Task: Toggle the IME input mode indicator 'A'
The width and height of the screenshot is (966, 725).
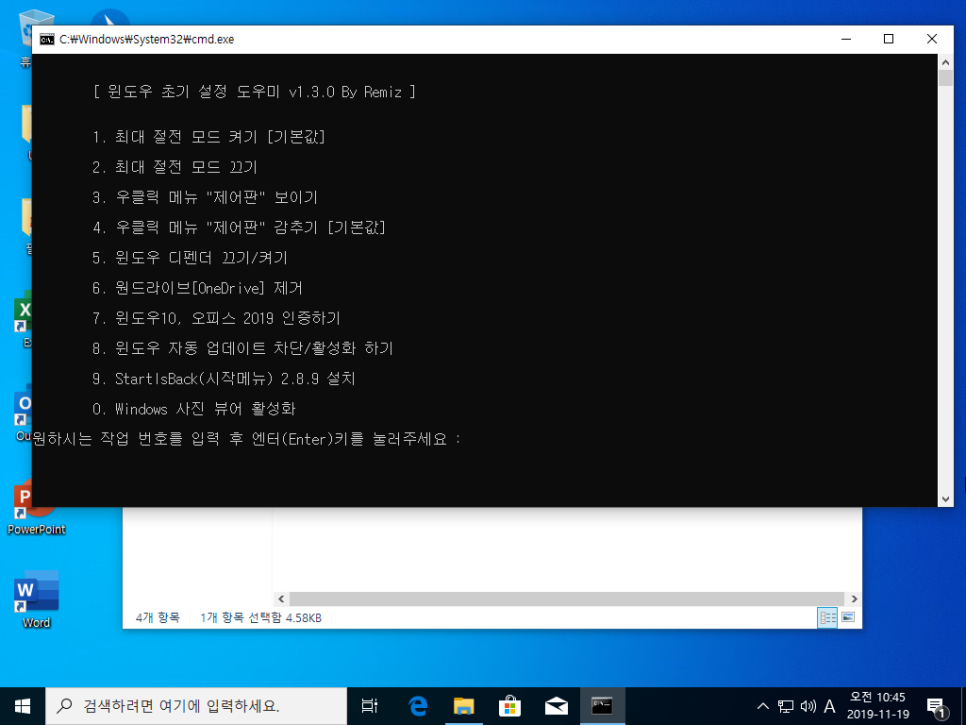Action: [x=830, y=706]
